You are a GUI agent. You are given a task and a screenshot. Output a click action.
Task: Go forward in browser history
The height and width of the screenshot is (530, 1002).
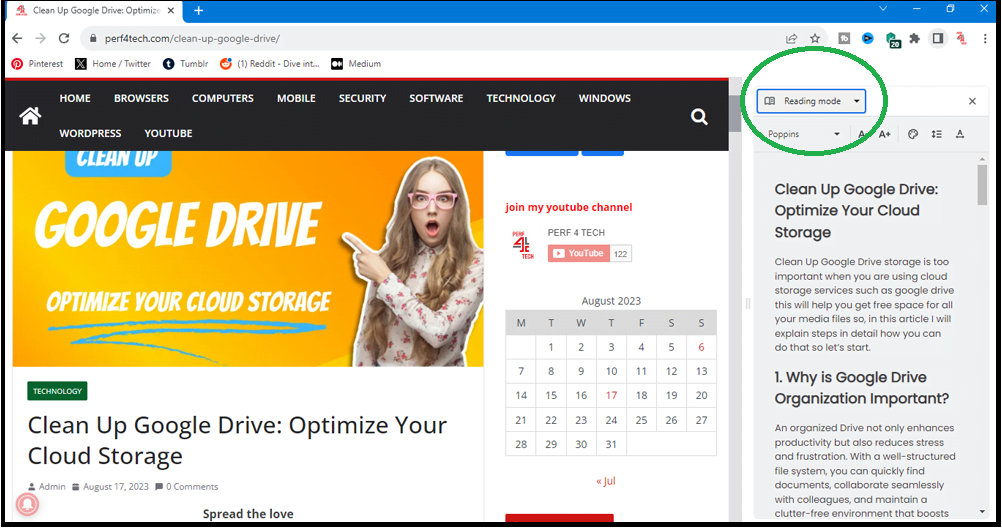[x=40, y=38]
